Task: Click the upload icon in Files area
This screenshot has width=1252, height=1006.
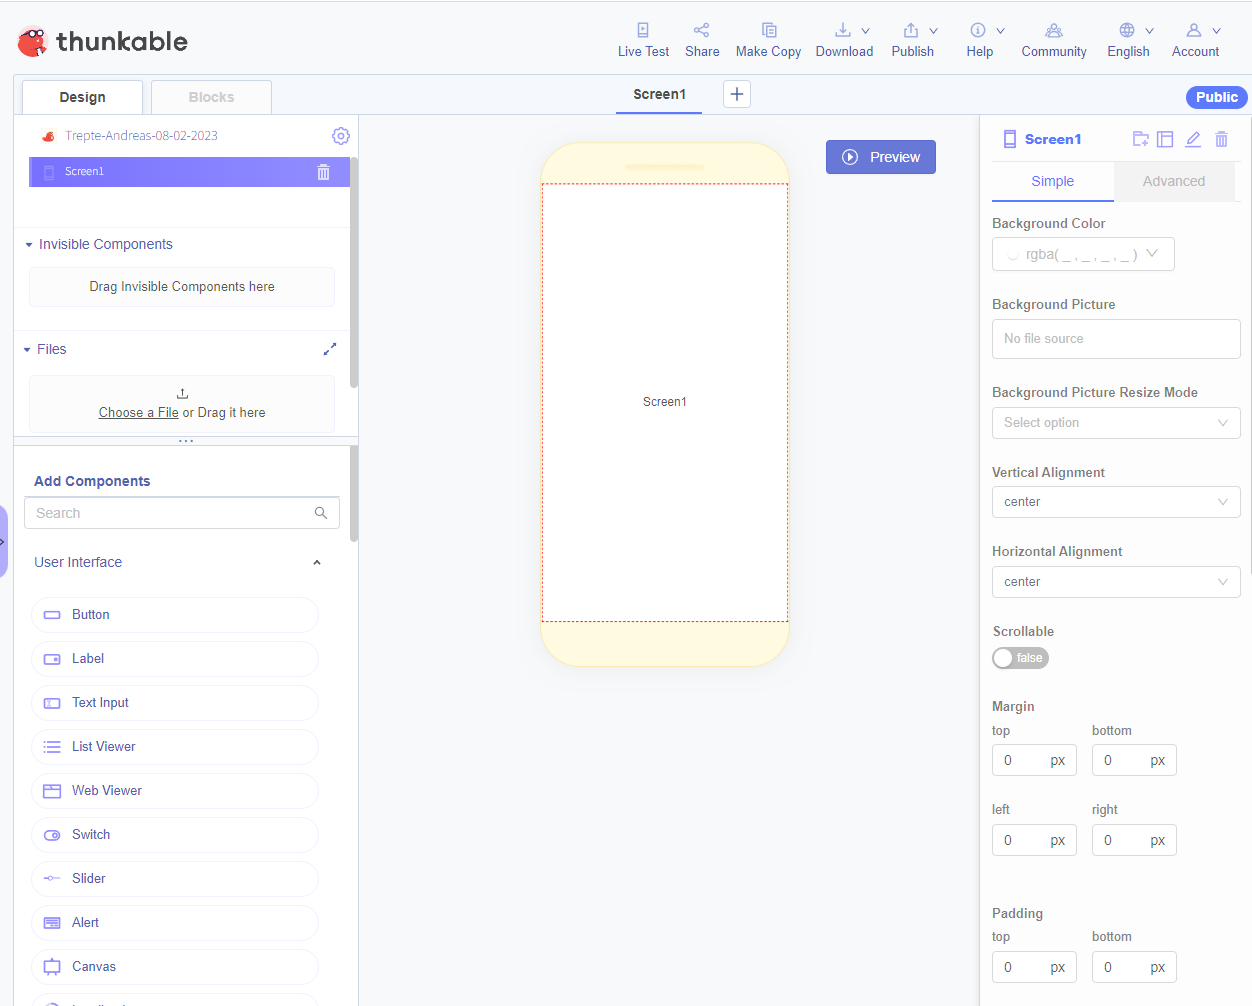Action: pos(182,394)
